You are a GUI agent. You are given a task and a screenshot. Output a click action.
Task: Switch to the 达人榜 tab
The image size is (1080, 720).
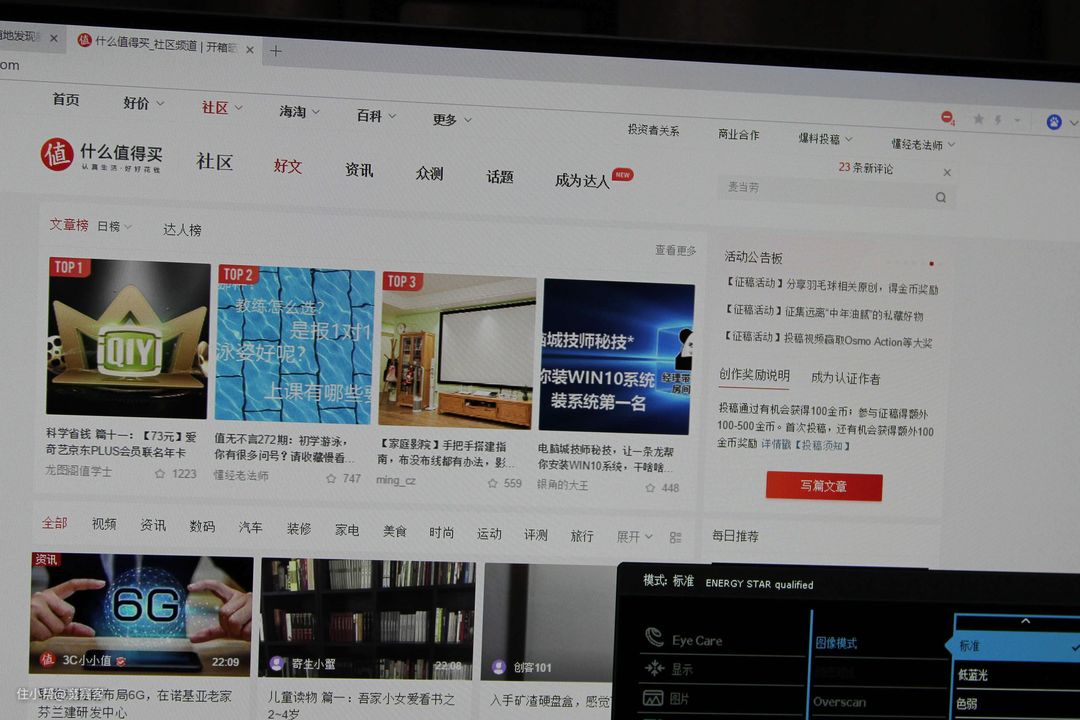(182, 230)
